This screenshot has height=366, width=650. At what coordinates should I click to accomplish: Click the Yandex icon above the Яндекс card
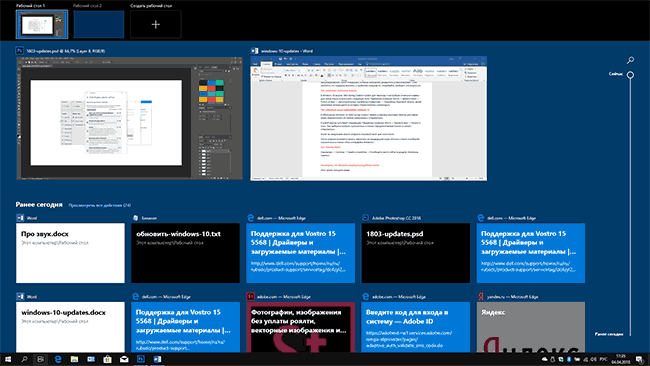click(481, 296)
